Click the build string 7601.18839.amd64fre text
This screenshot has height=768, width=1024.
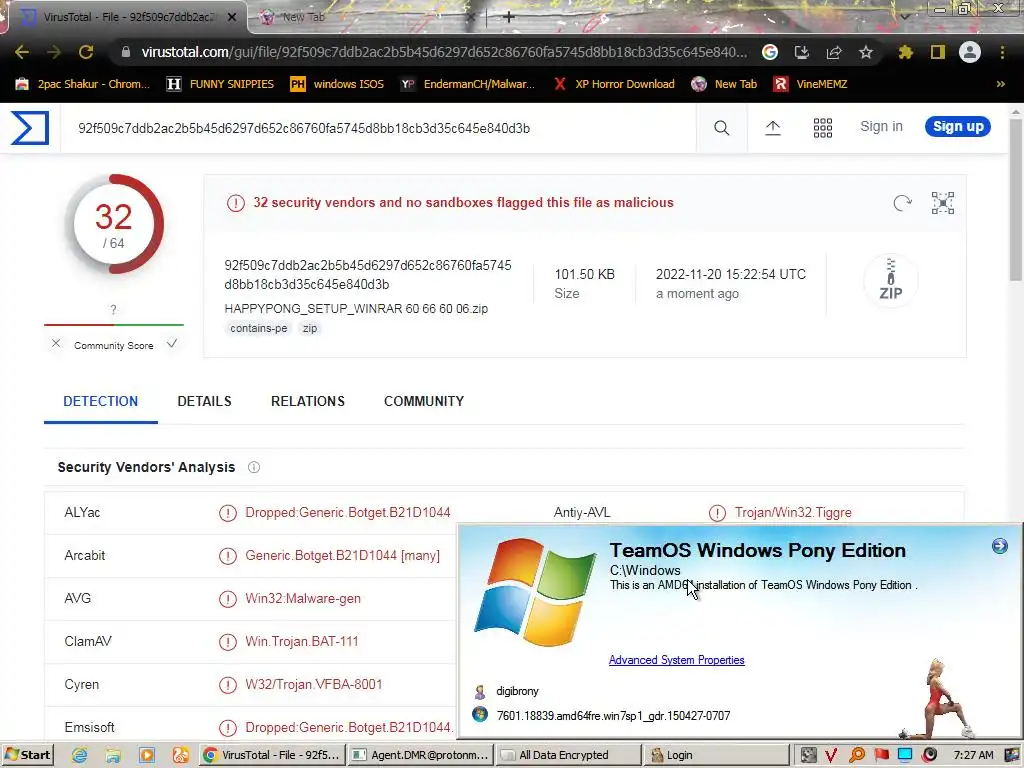[613, 716]
